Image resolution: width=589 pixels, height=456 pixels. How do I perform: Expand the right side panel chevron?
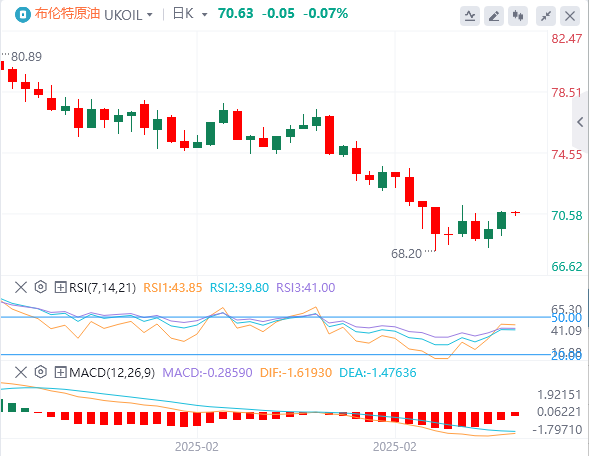(580, 122)
